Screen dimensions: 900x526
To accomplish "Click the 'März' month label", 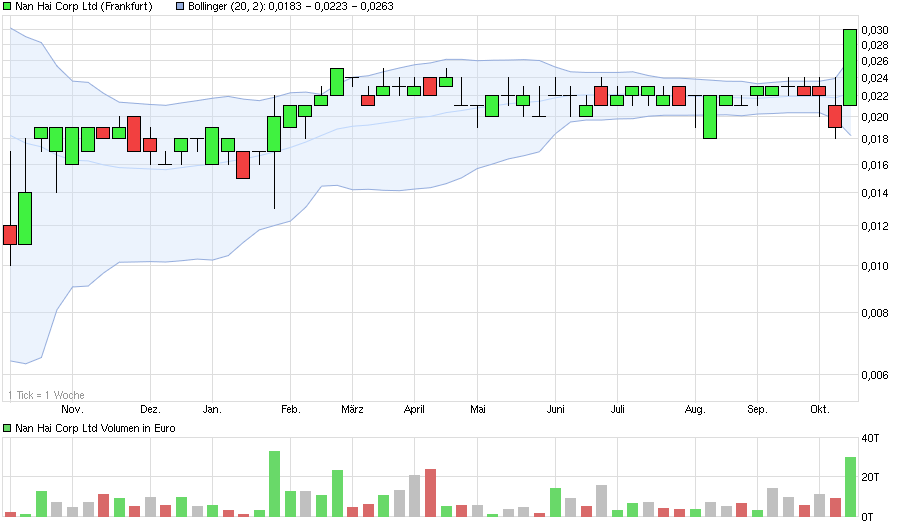I will [x=352, y=409].
